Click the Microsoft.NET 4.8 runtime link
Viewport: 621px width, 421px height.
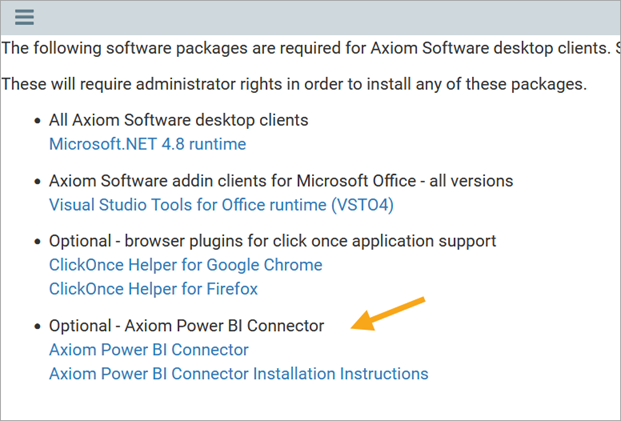pyautogui.click(x=147, y=144)
